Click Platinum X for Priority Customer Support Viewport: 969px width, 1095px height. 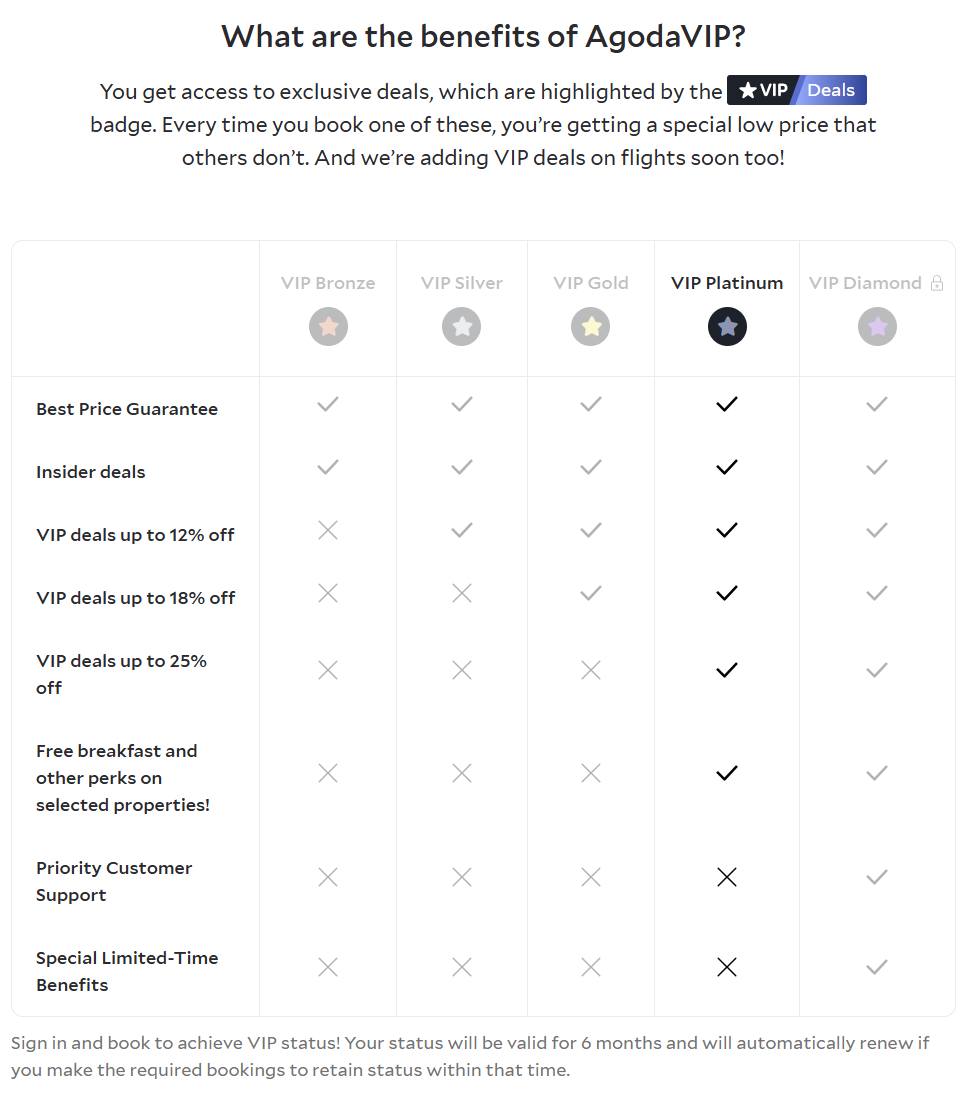[x=727, y=877]
